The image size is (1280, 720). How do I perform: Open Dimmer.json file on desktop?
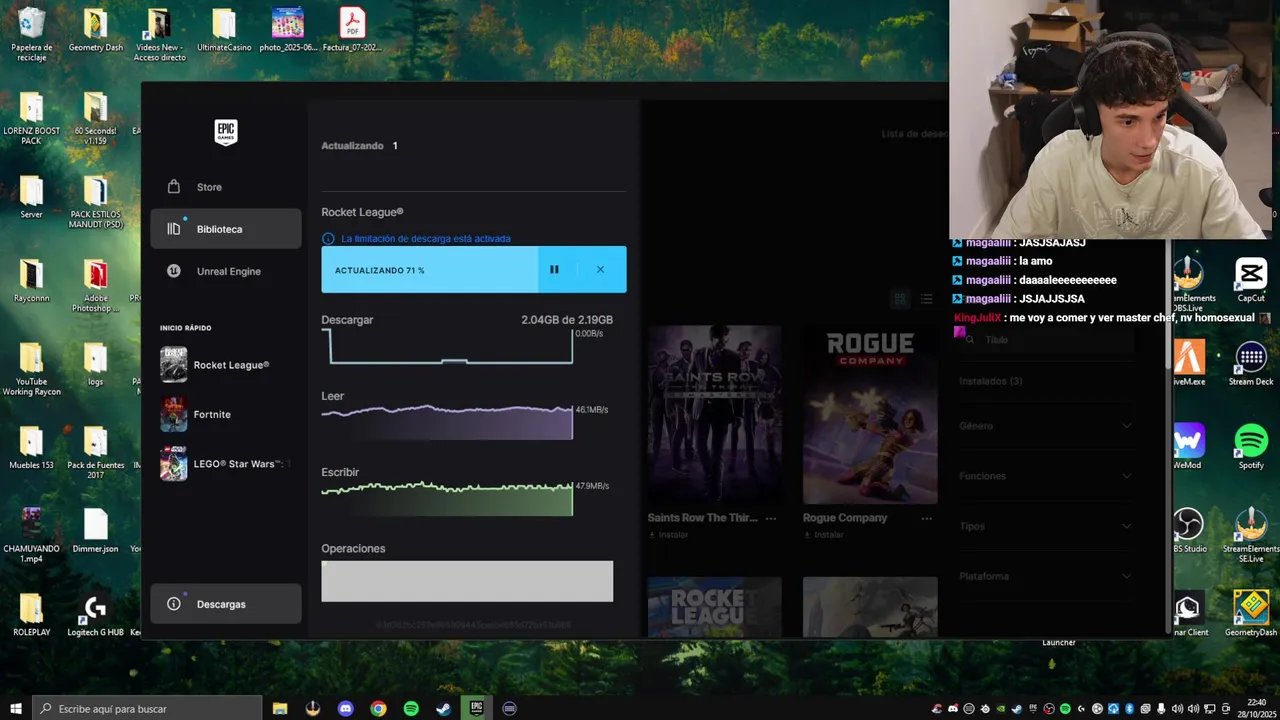(96, 532)
